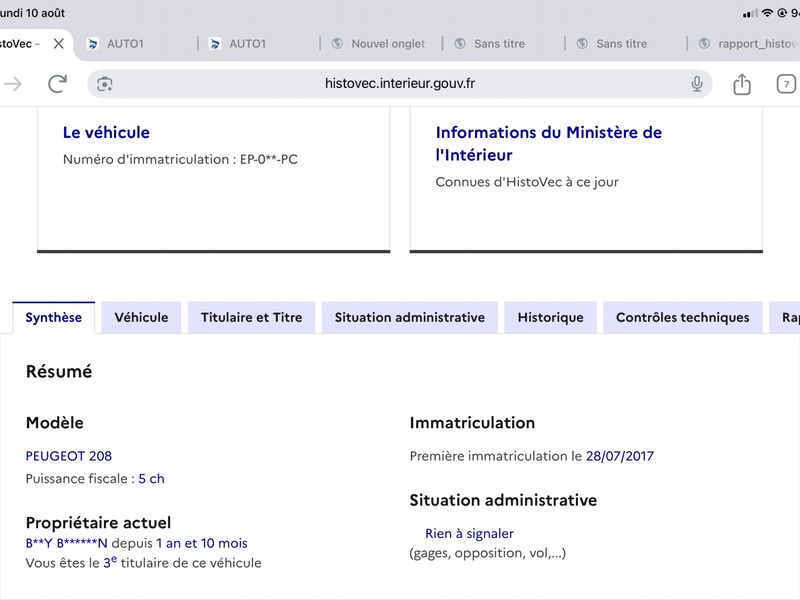Click the owner name B**Y B******N
Image resolution: width=800 pixels, height=600 pixels.
click(x=66, y=543)
